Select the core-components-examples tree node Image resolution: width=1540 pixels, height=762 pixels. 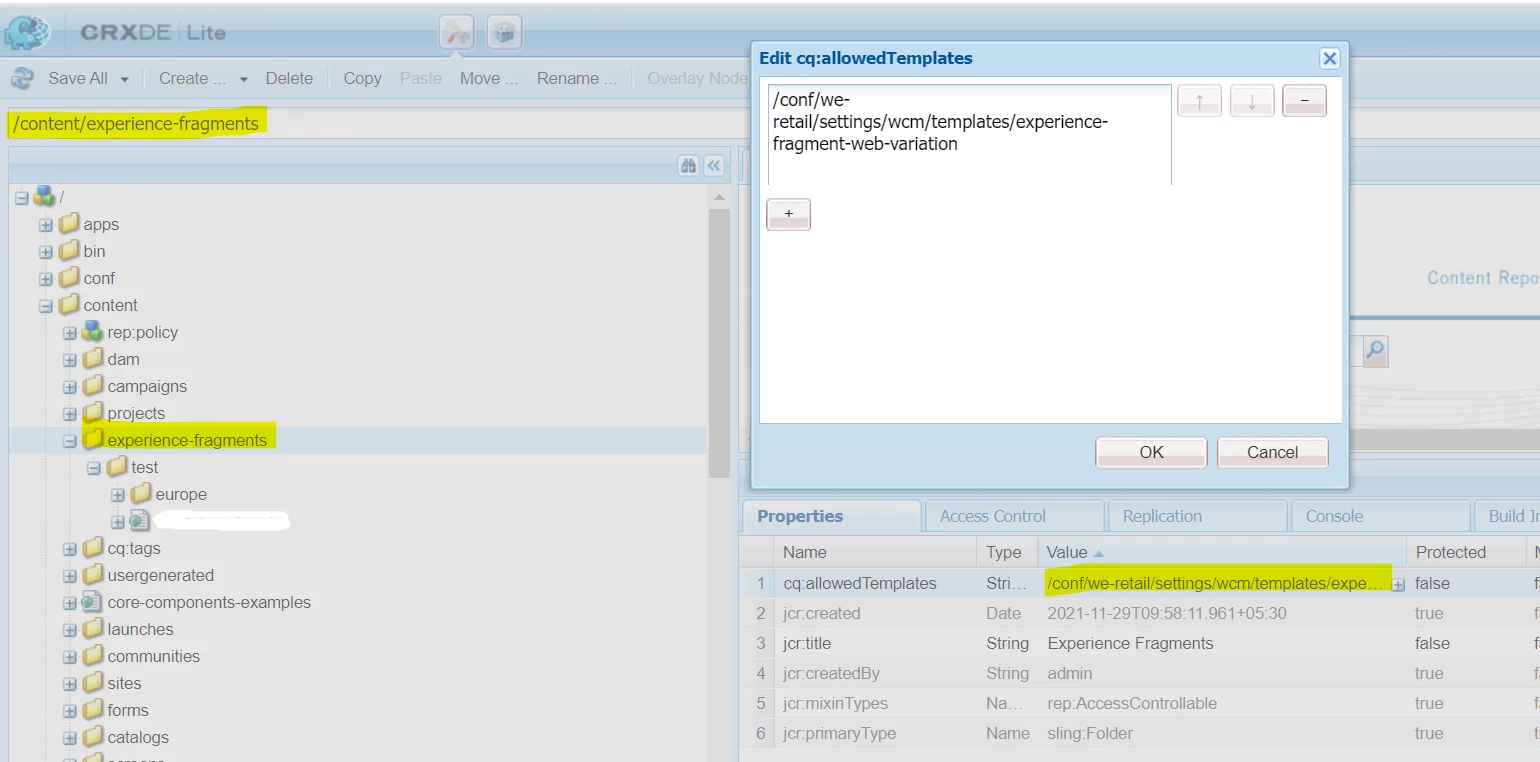[209, 602]
